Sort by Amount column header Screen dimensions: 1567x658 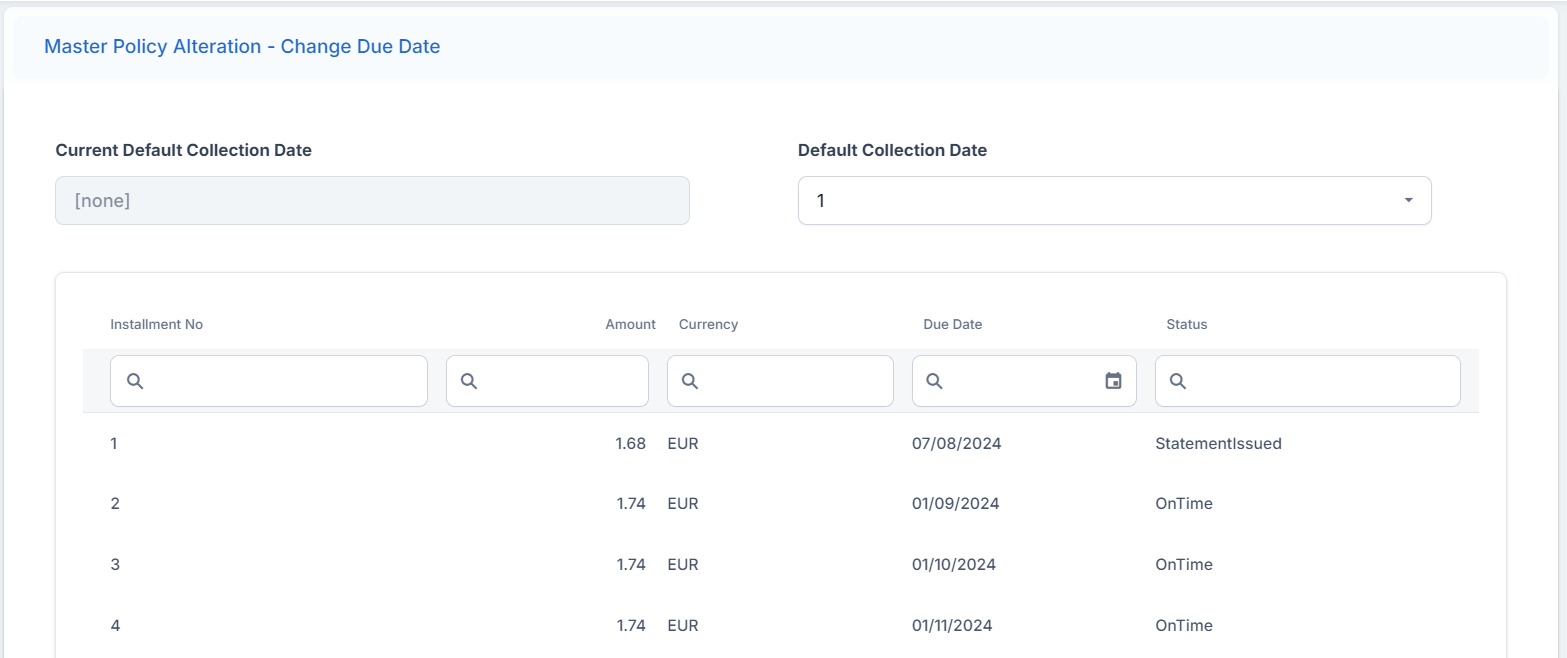pyautogui.click(x=630, y=324)
